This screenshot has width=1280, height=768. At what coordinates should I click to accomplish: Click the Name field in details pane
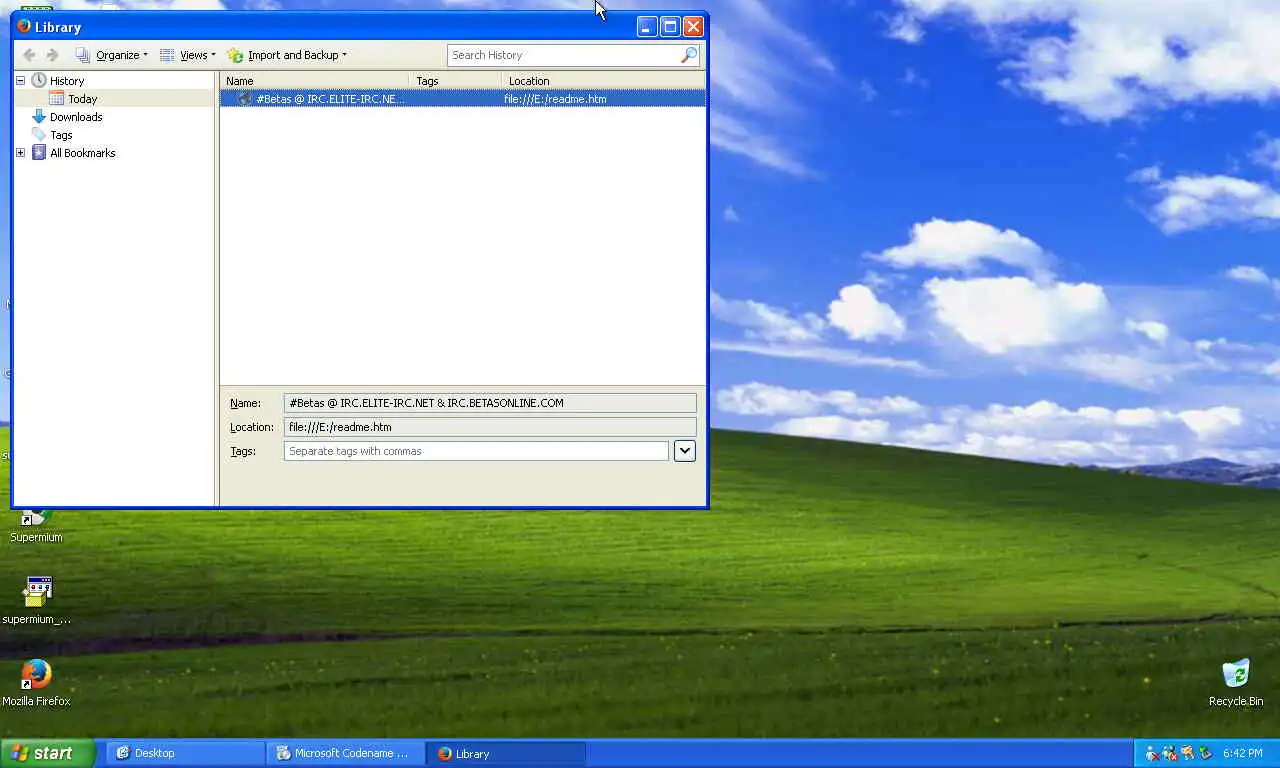coord(490,403)
